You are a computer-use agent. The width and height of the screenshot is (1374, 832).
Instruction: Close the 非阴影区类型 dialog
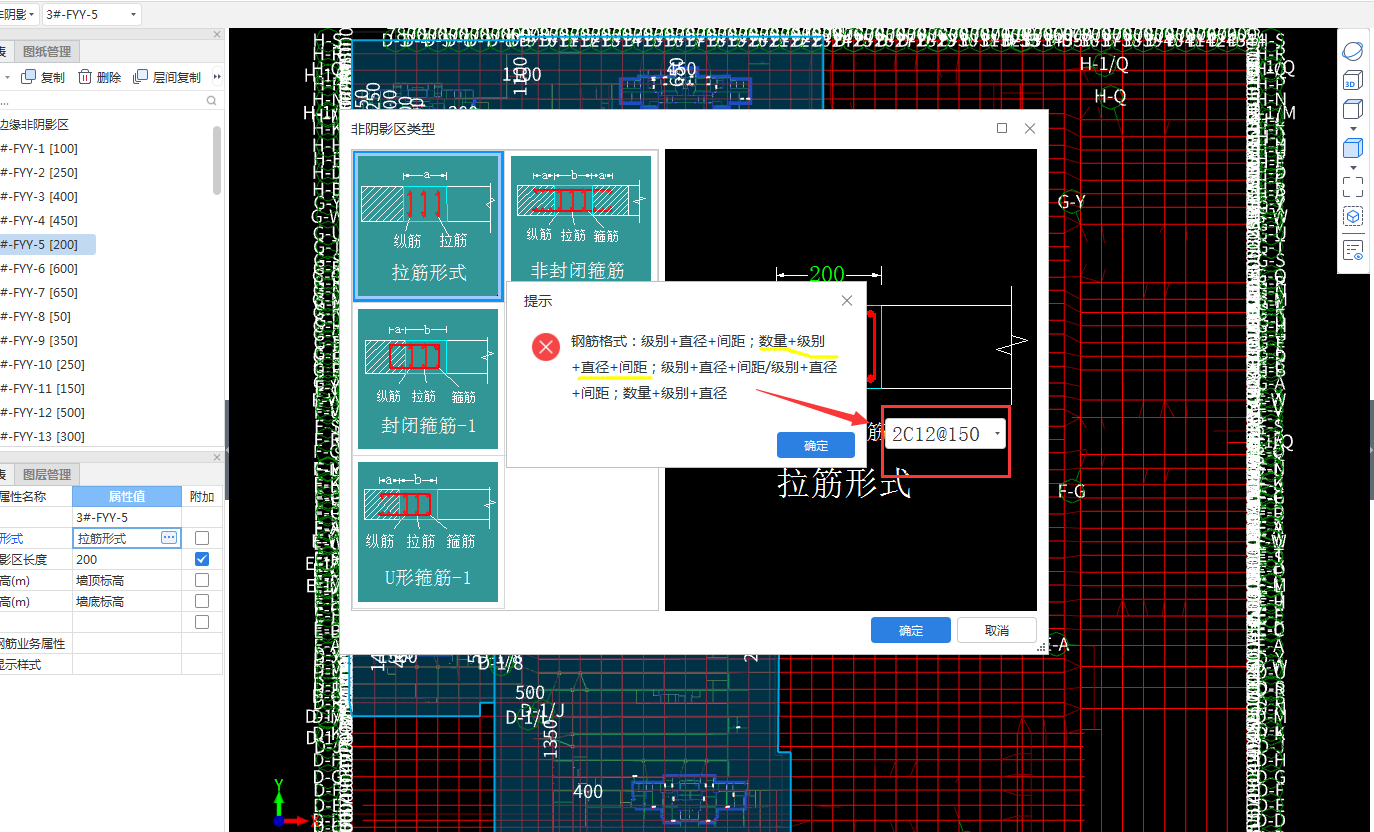(1030, 128)
